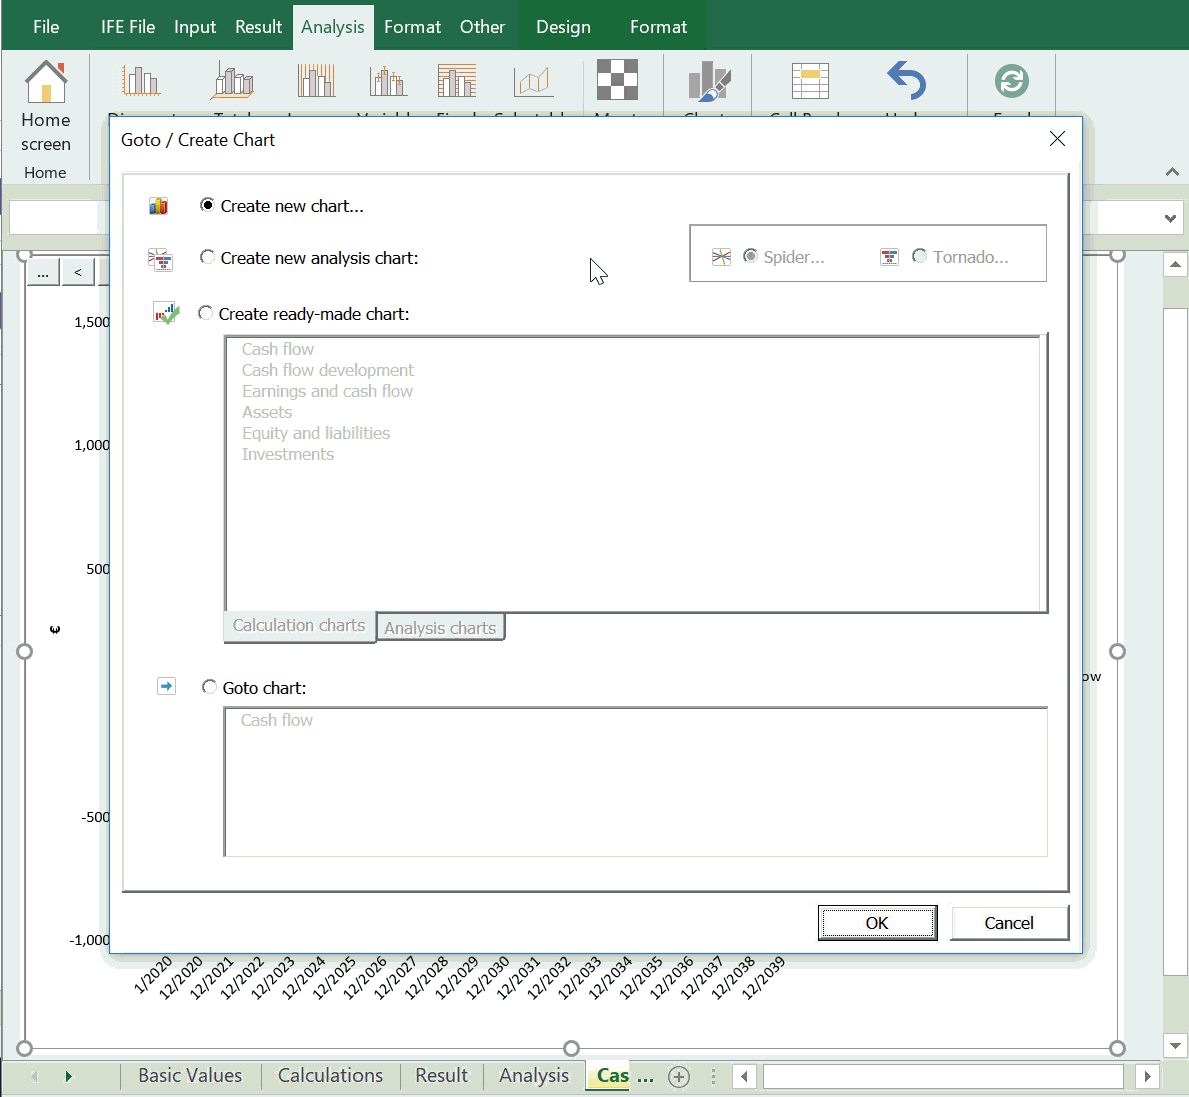Click the '<' button above the chart
The width and height of the screenshot is (1189, 1097).
78,272
